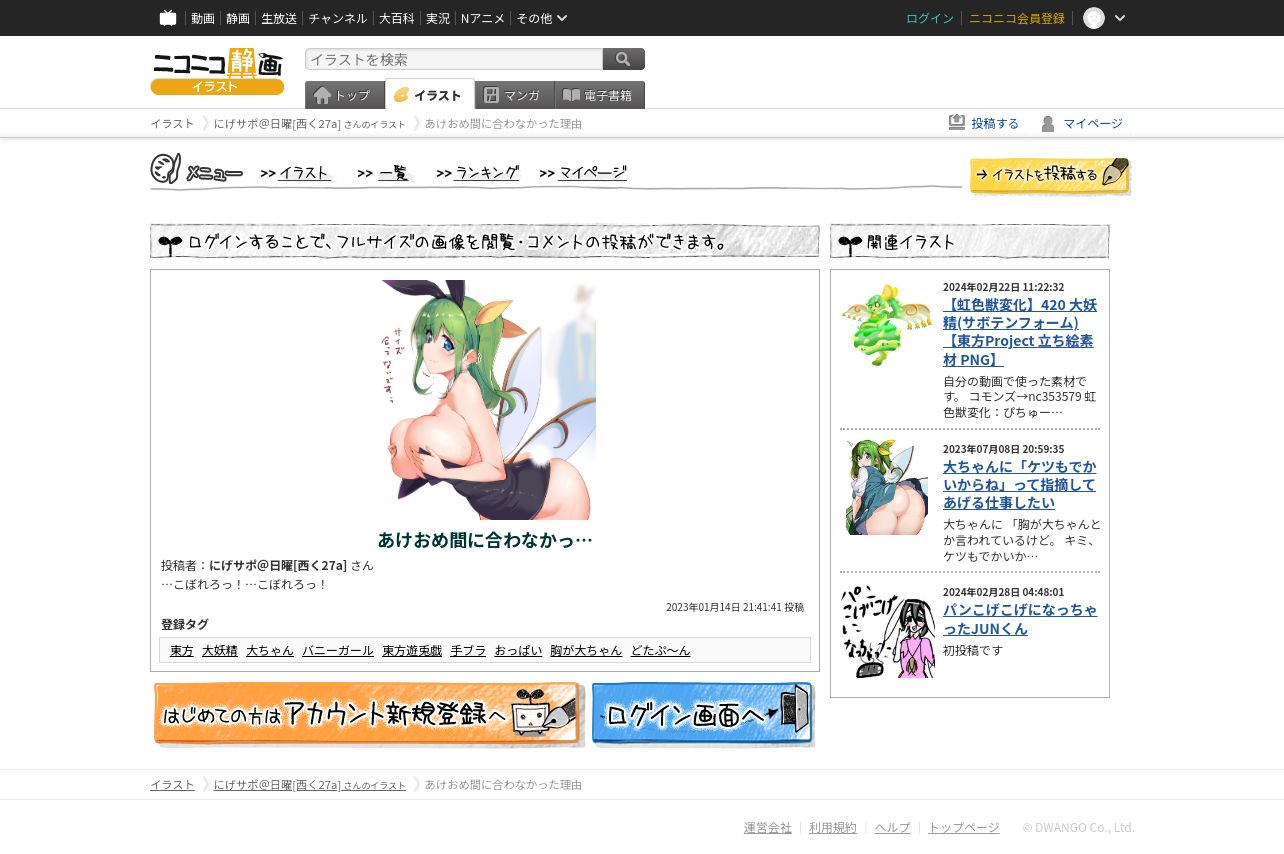Screen dimensions: 1284x854
Task: Open the ヘルプ footer link
Action: (892, 827)
